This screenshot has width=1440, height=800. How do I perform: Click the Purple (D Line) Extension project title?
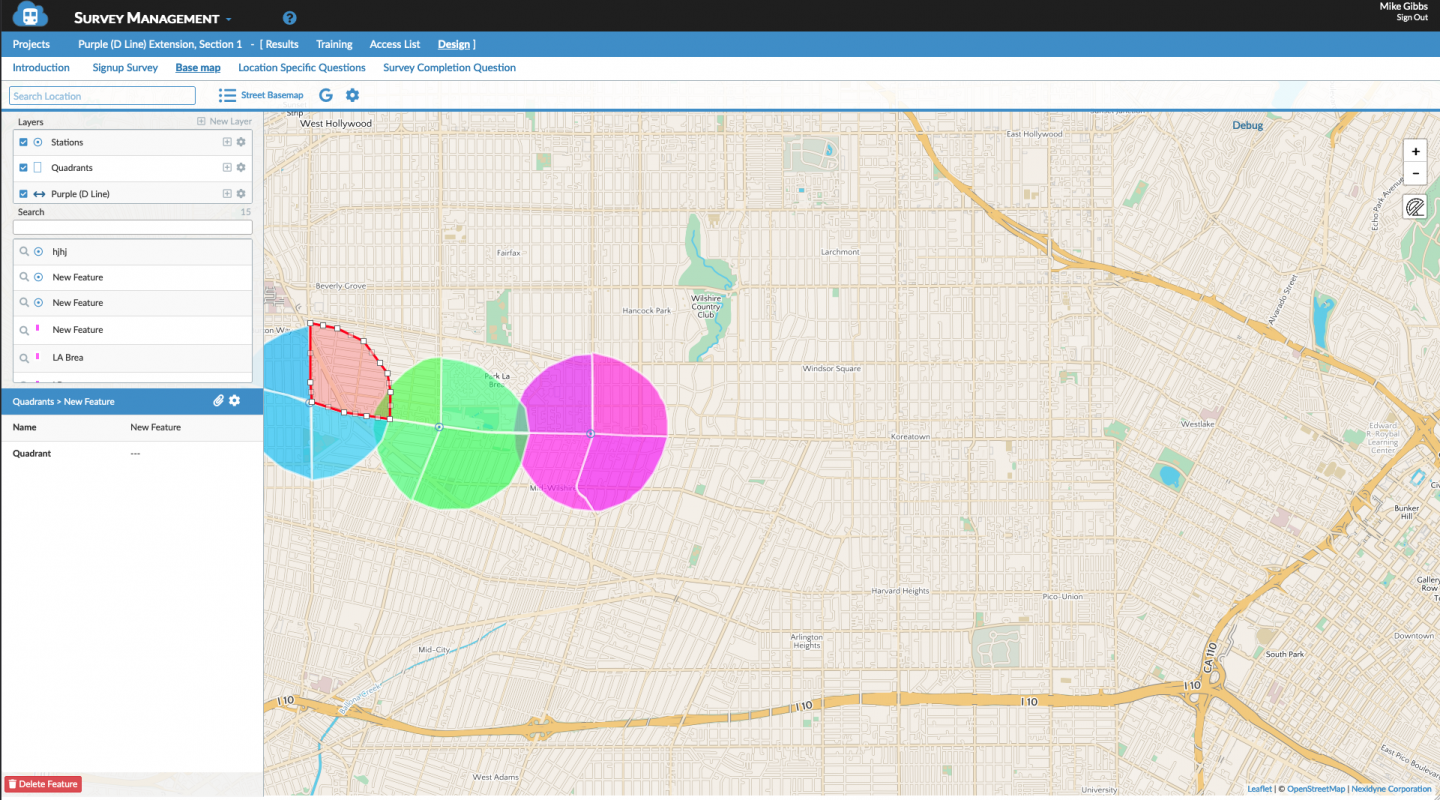(x=160, y=44)
